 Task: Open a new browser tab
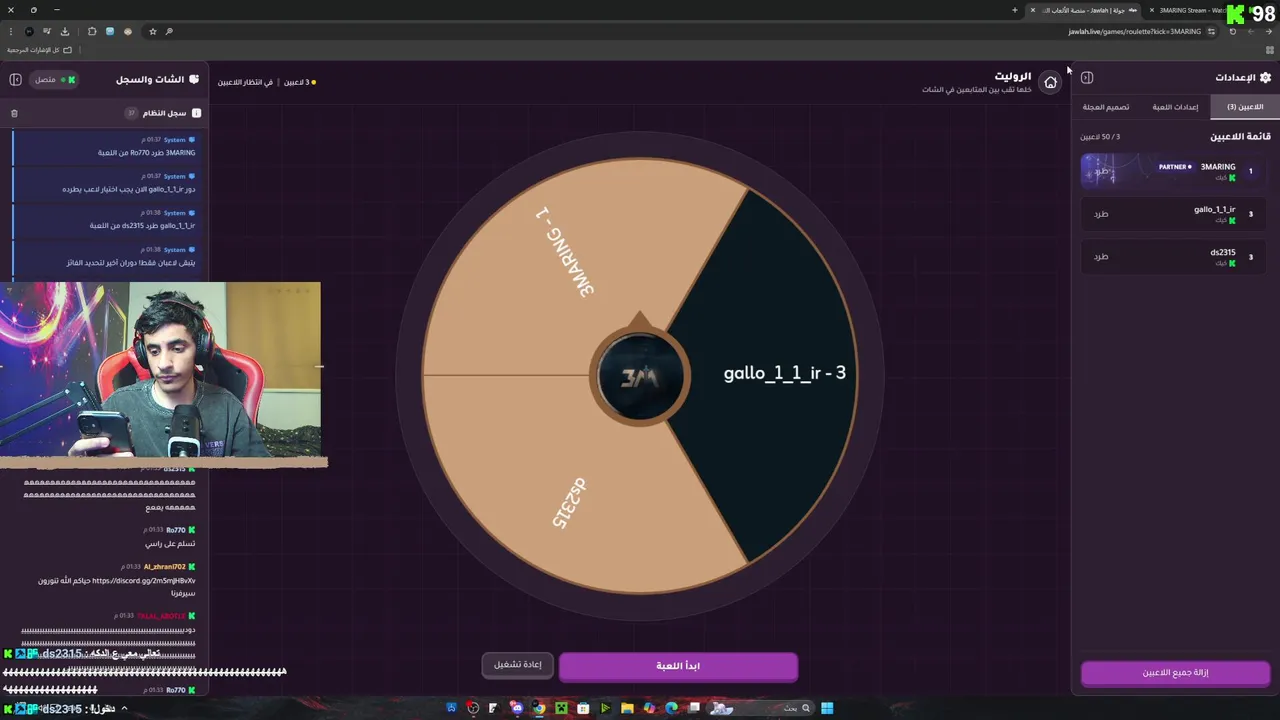pyautogui.click(x=1014, y=10)
